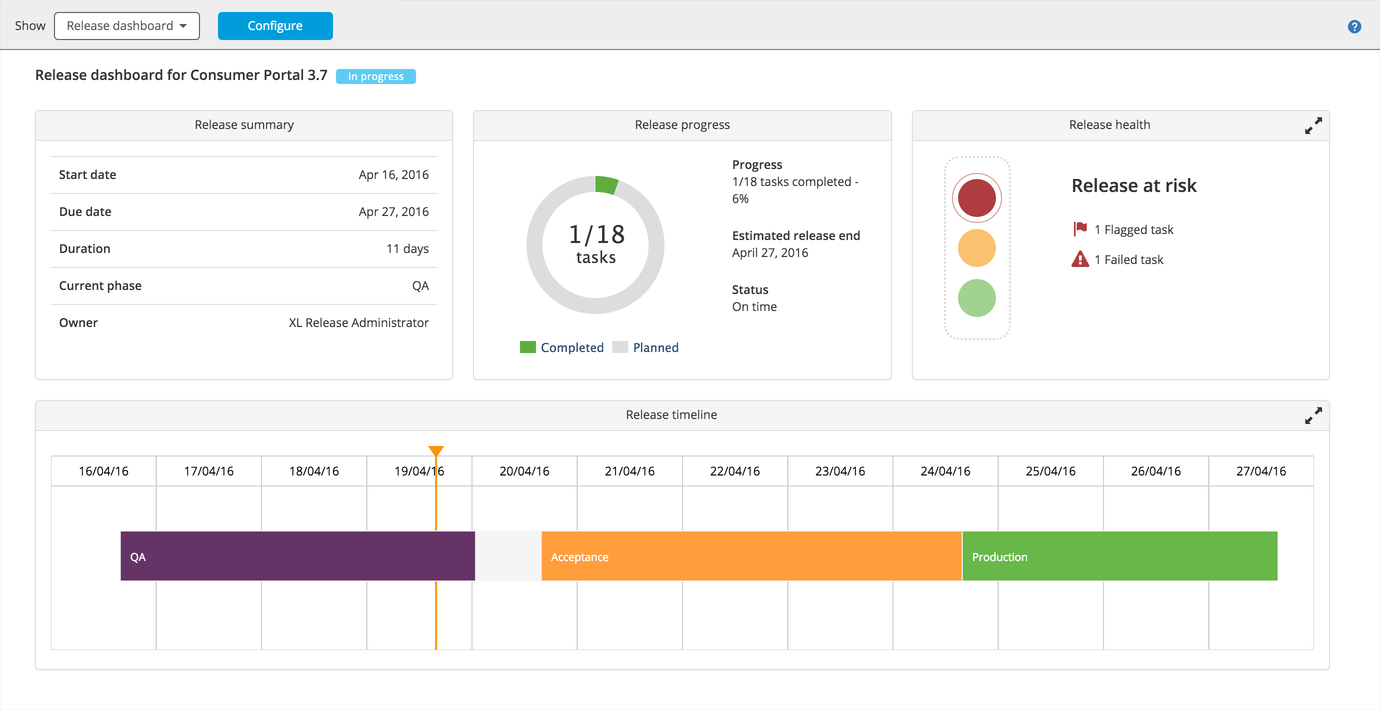Select the QA phase bar in timeline
Screen dimensions: 1380x710
[x=297, y=556]
